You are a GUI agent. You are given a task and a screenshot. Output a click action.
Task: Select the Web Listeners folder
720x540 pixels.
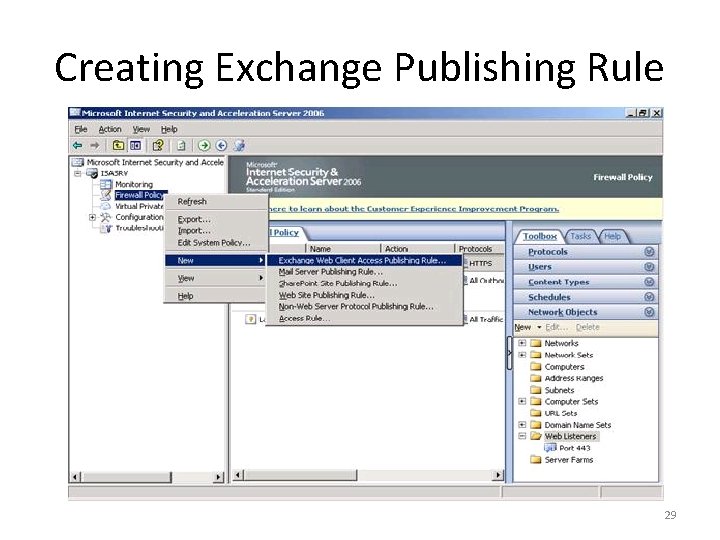[570, 436]
